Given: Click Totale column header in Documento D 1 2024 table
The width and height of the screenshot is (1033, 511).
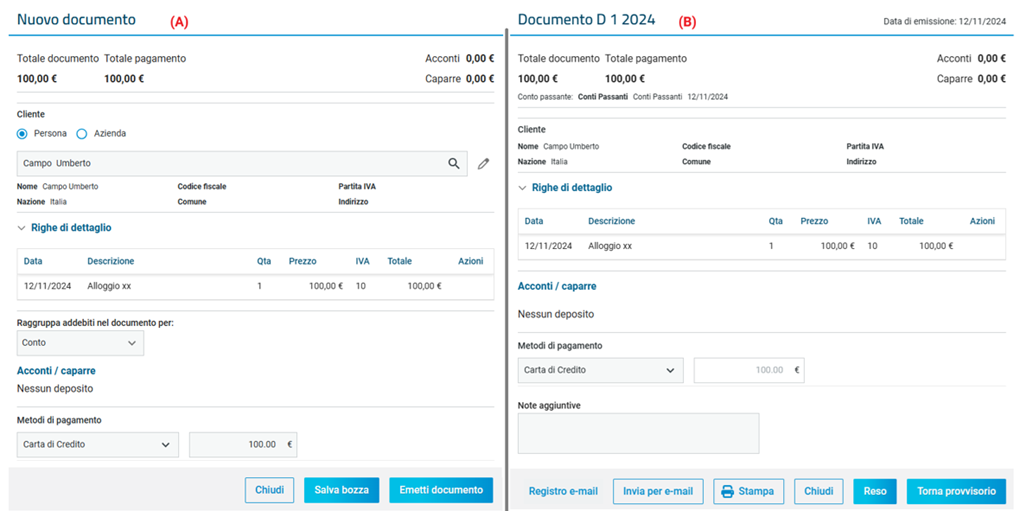Looking at the screenshot, I should [x=911, y=221].
